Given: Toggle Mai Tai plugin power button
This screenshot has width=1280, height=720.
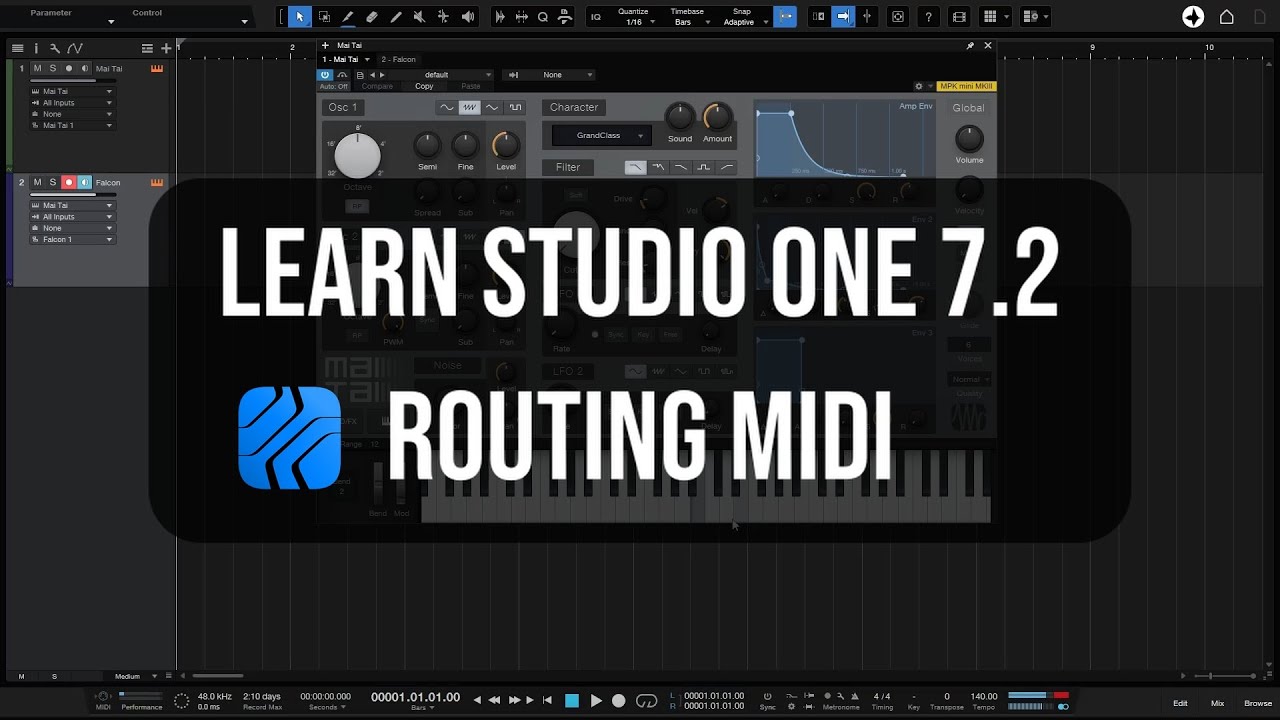Looking at the screenshot, I should pyautogui.click(x=325, y=75).
